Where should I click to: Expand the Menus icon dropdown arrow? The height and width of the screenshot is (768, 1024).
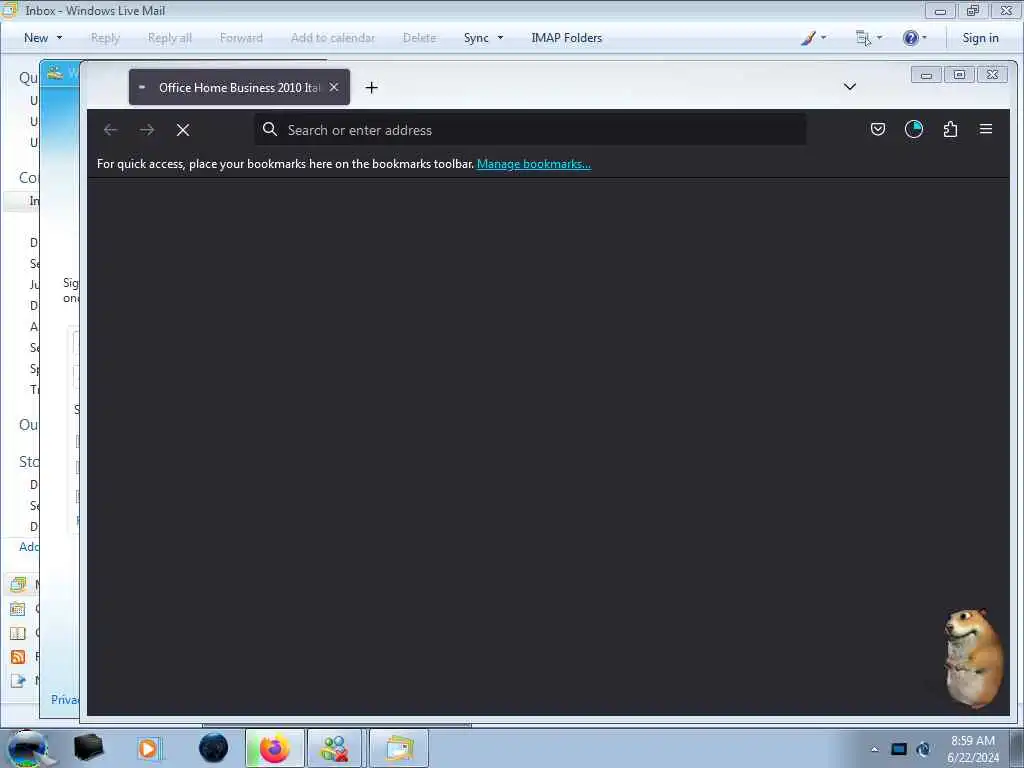coord(879,38)
